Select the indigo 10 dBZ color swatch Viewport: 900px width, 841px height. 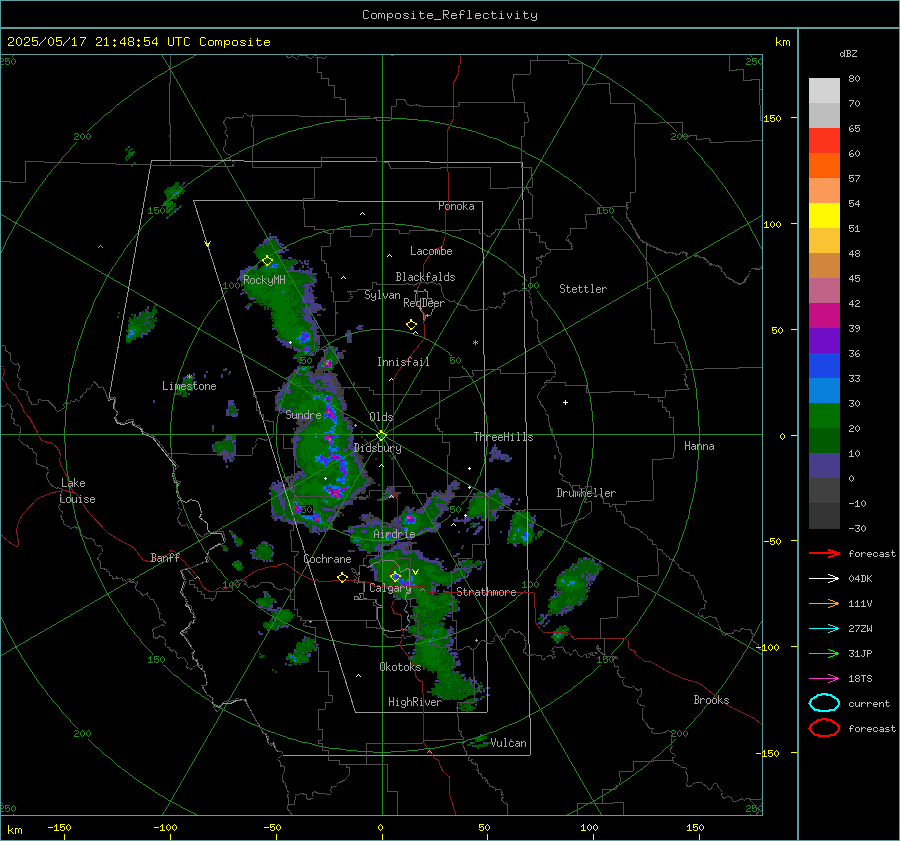pos(824,465)
